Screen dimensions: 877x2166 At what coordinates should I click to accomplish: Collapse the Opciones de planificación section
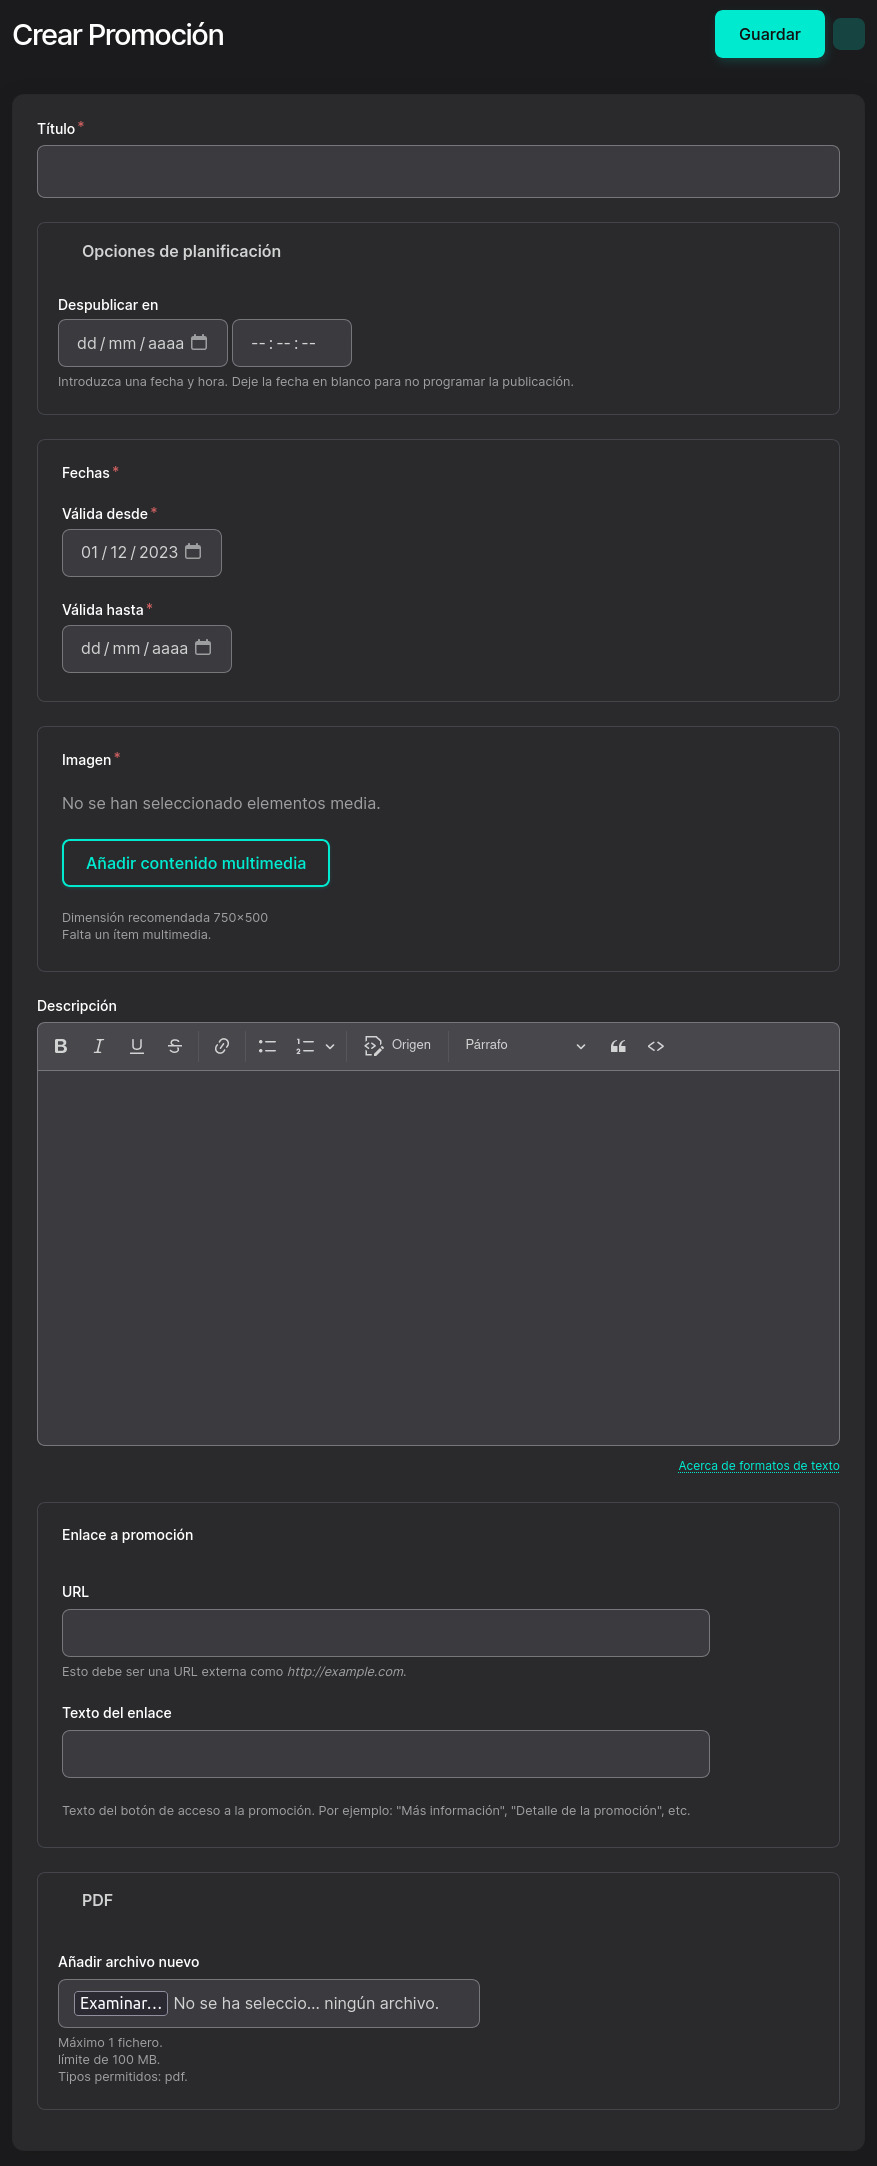[x=181, y=252]
